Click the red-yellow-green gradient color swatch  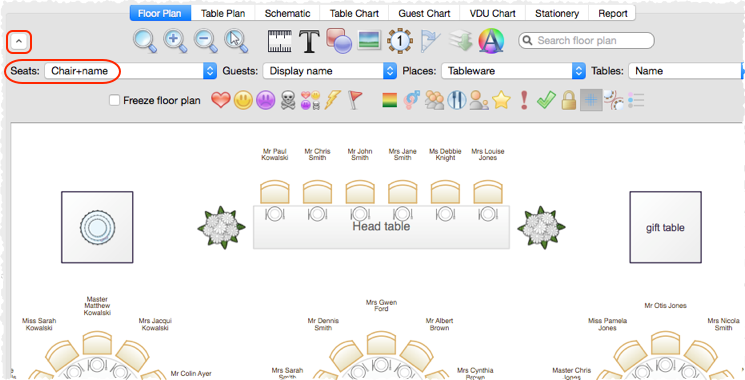[390, 100]
